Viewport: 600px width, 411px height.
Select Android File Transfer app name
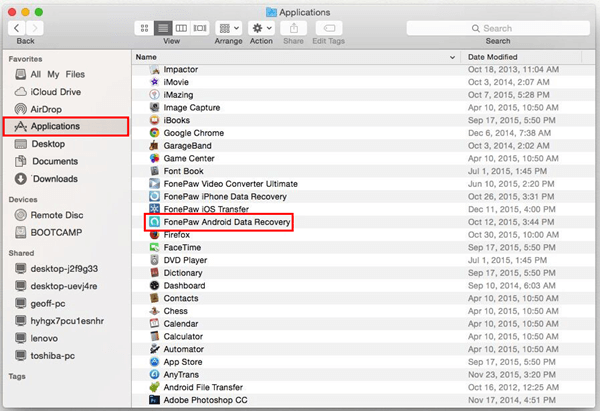pos(203,387)
